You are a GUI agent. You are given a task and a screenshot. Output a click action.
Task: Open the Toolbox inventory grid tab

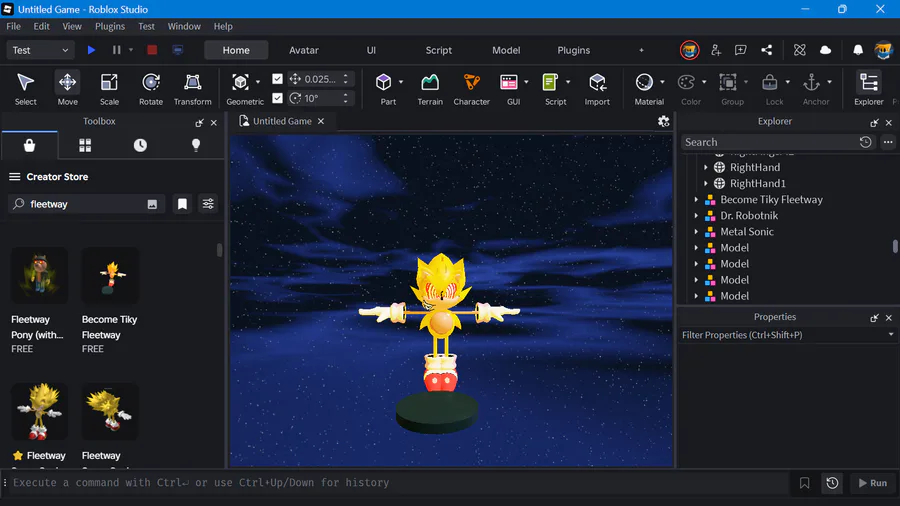[85, 145]
